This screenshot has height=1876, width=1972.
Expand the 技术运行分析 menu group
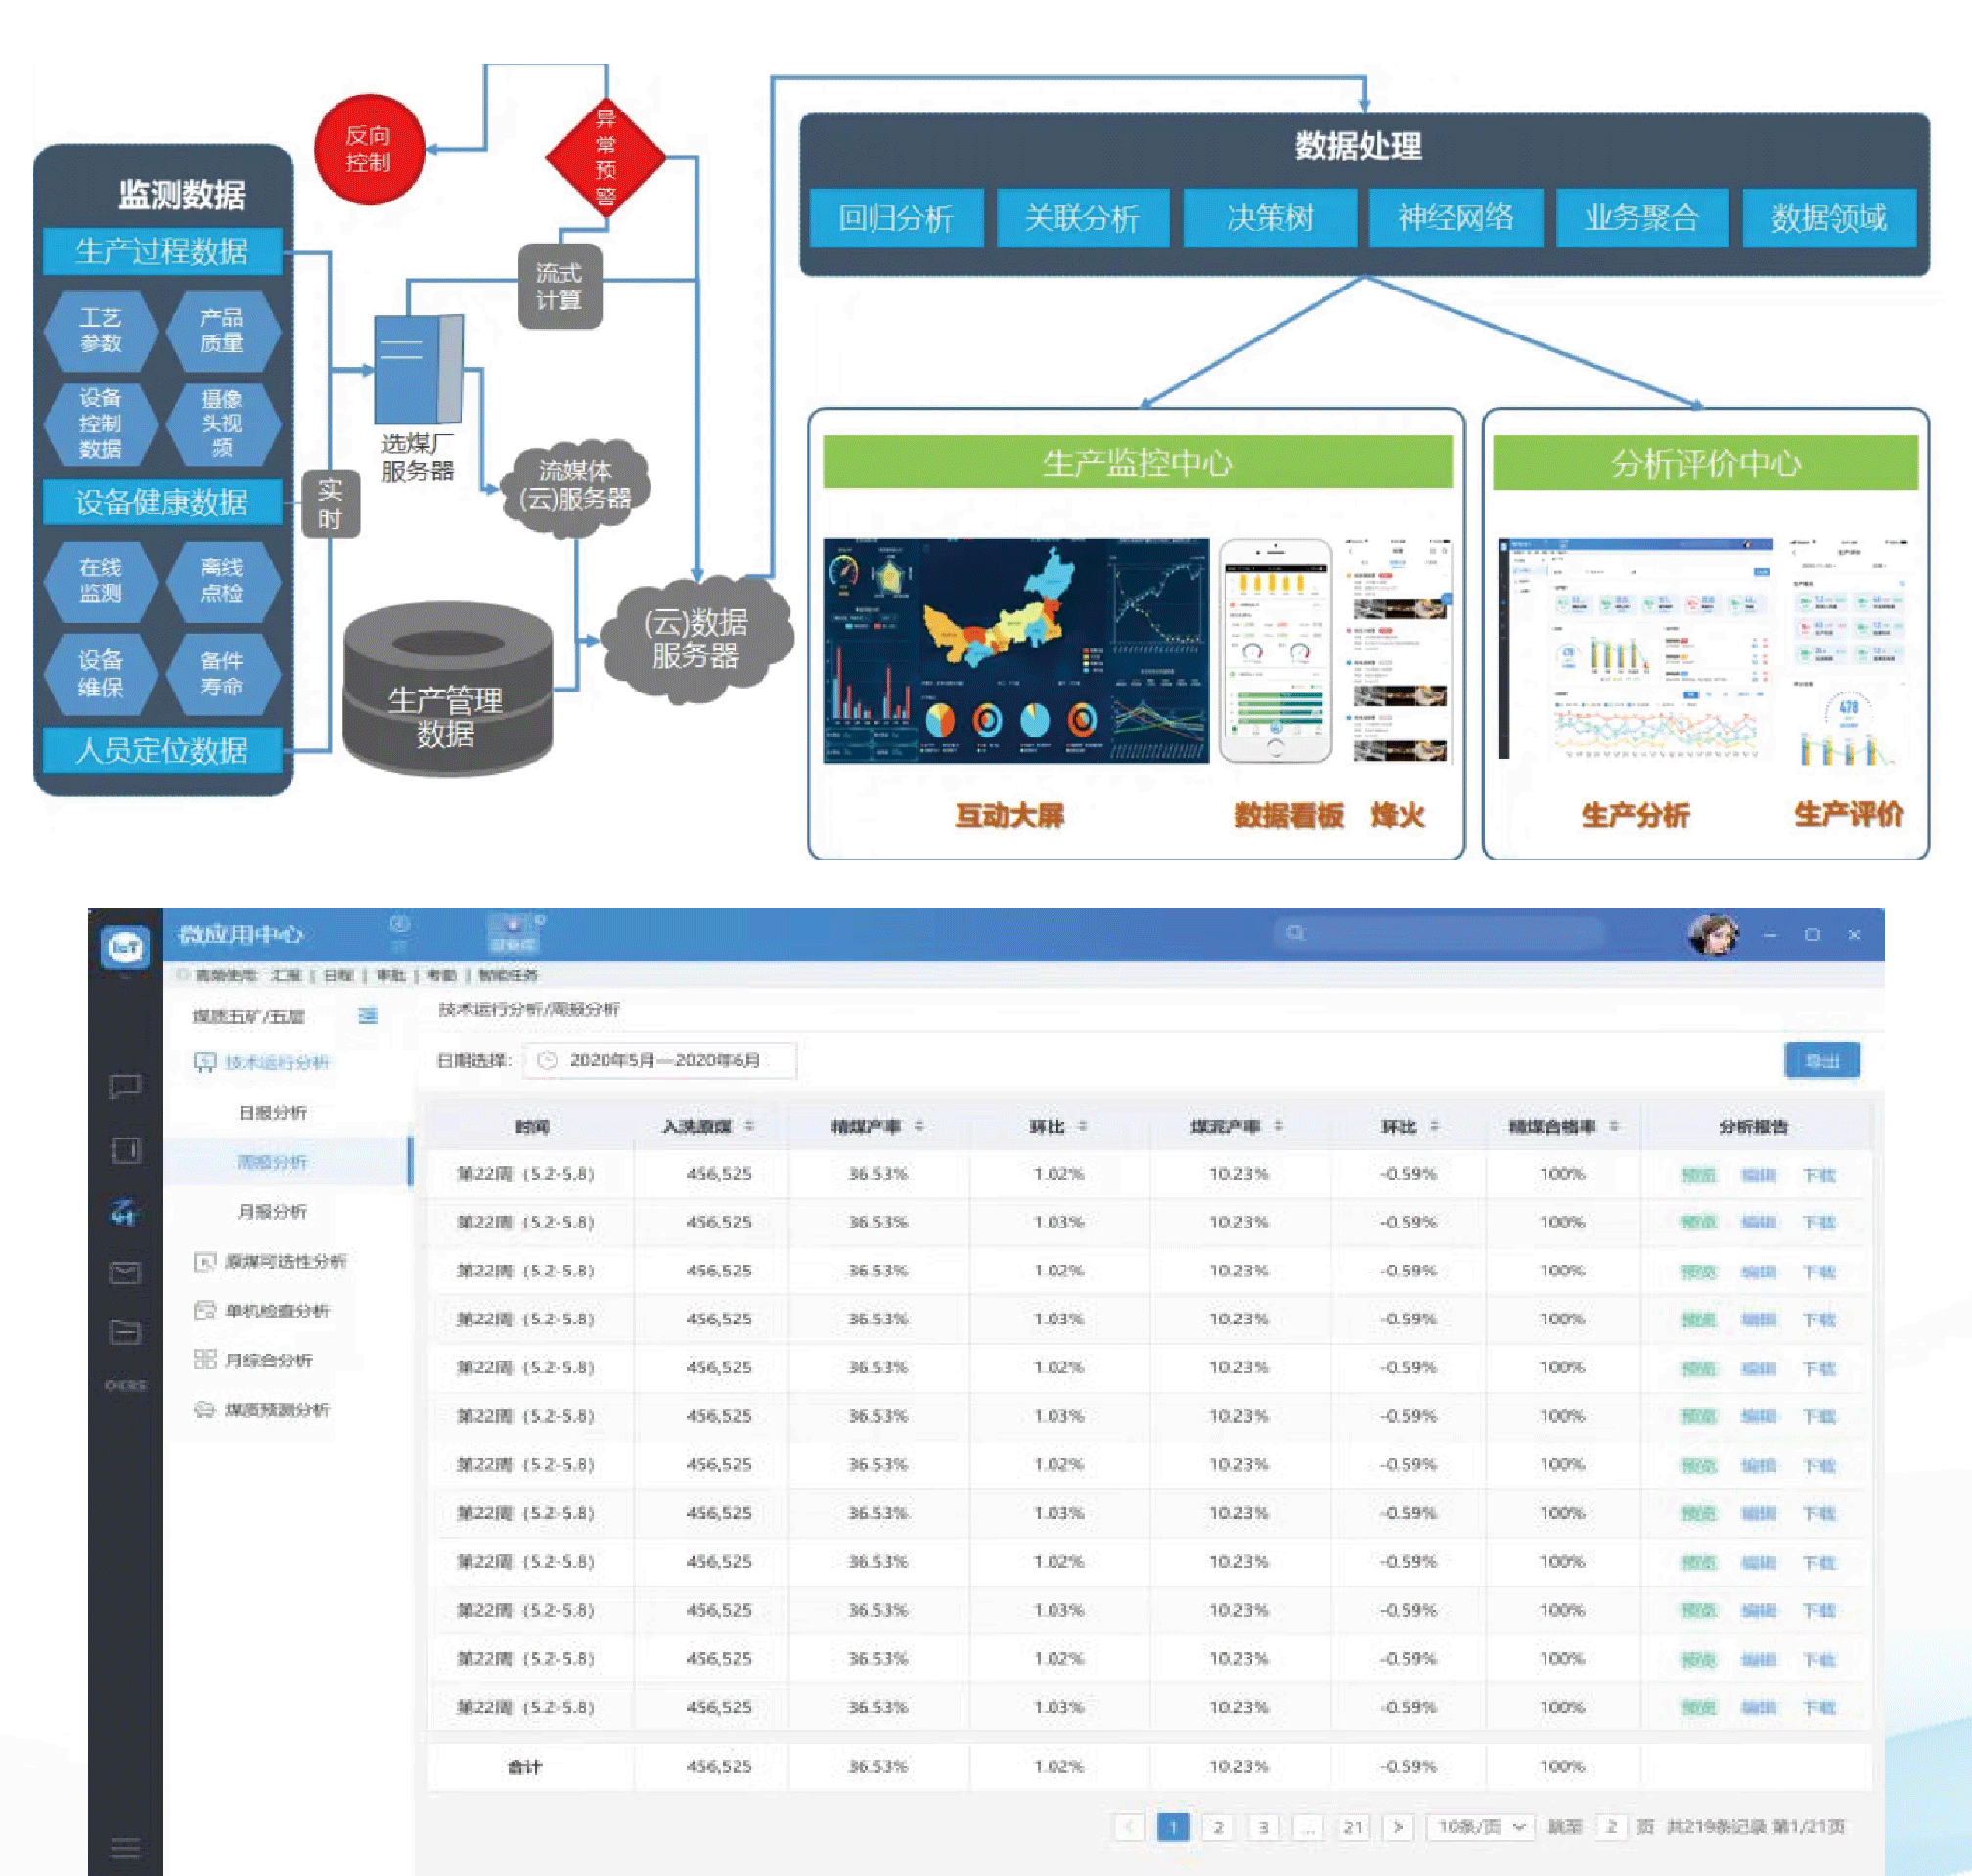pyautogui.click(x=276, y=1062)
